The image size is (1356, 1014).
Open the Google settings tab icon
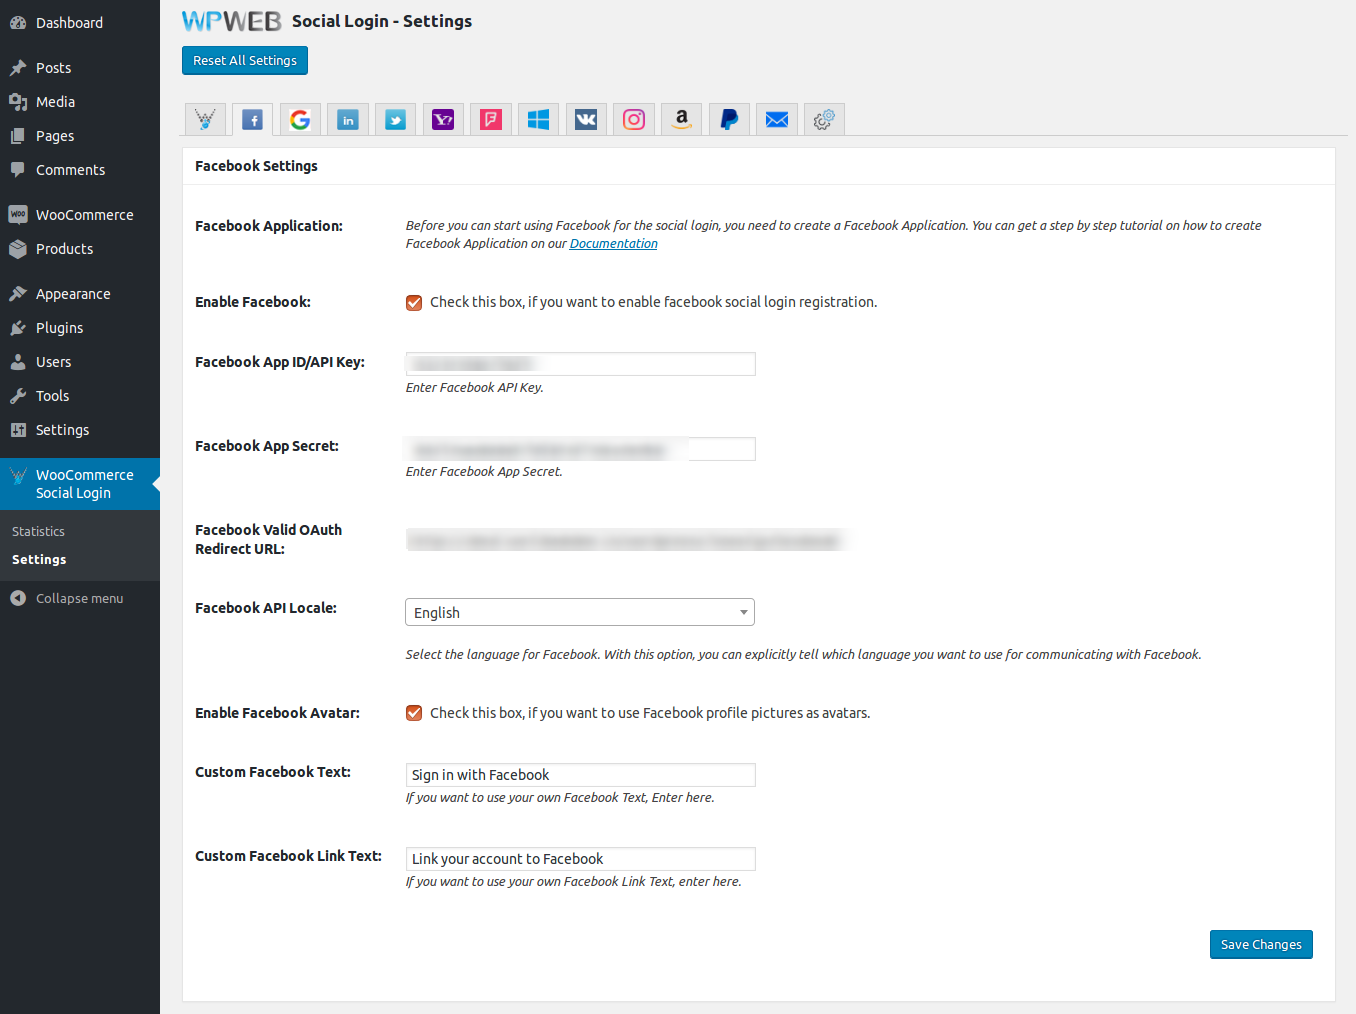(x=300, y=120)
